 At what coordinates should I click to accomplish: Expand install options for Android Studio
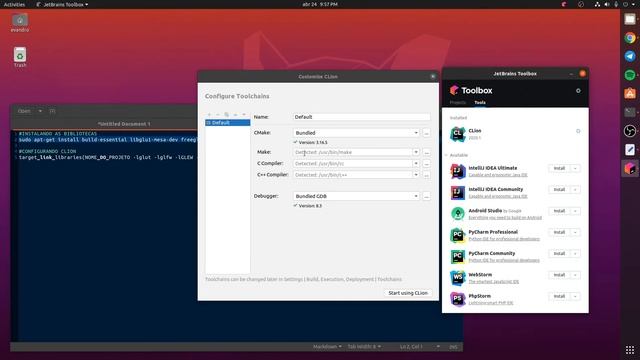575,211
